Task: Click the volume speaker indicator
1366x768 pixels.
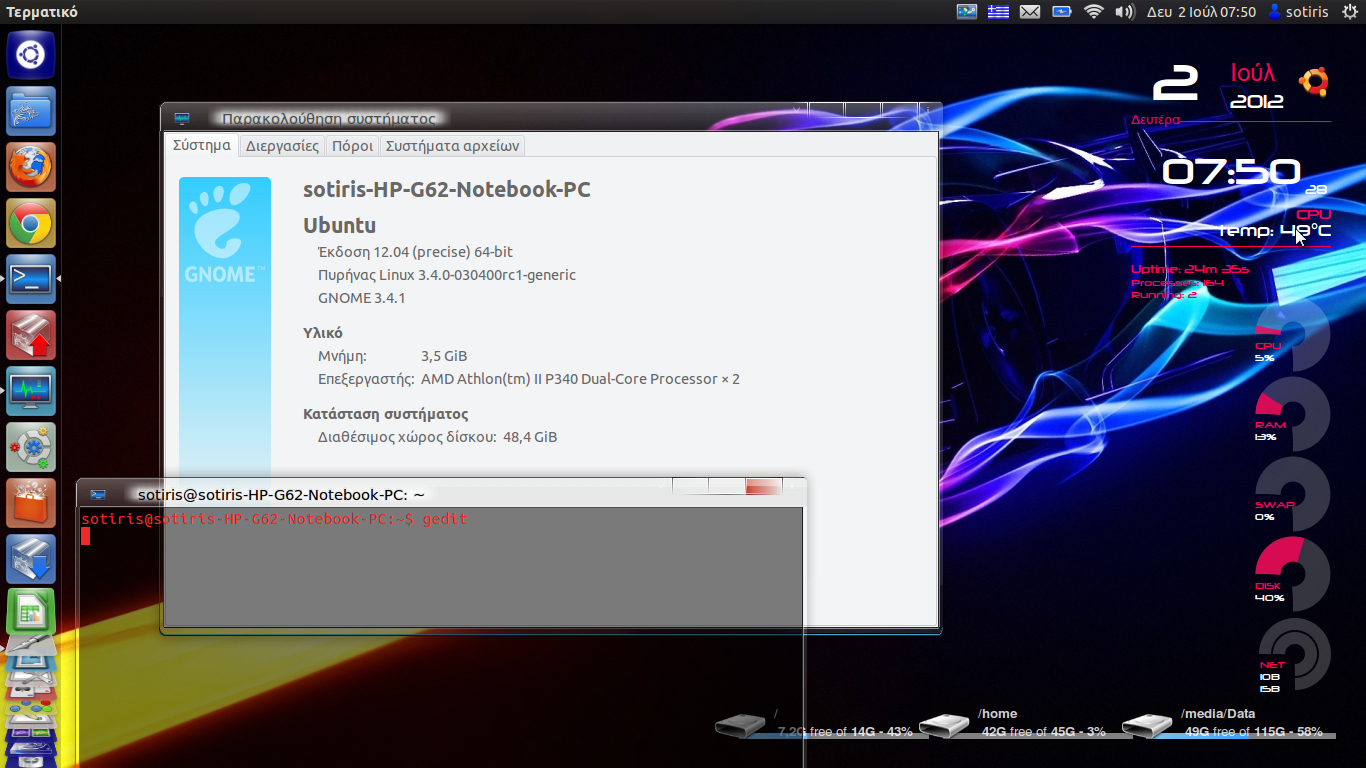Action: 1125,12
